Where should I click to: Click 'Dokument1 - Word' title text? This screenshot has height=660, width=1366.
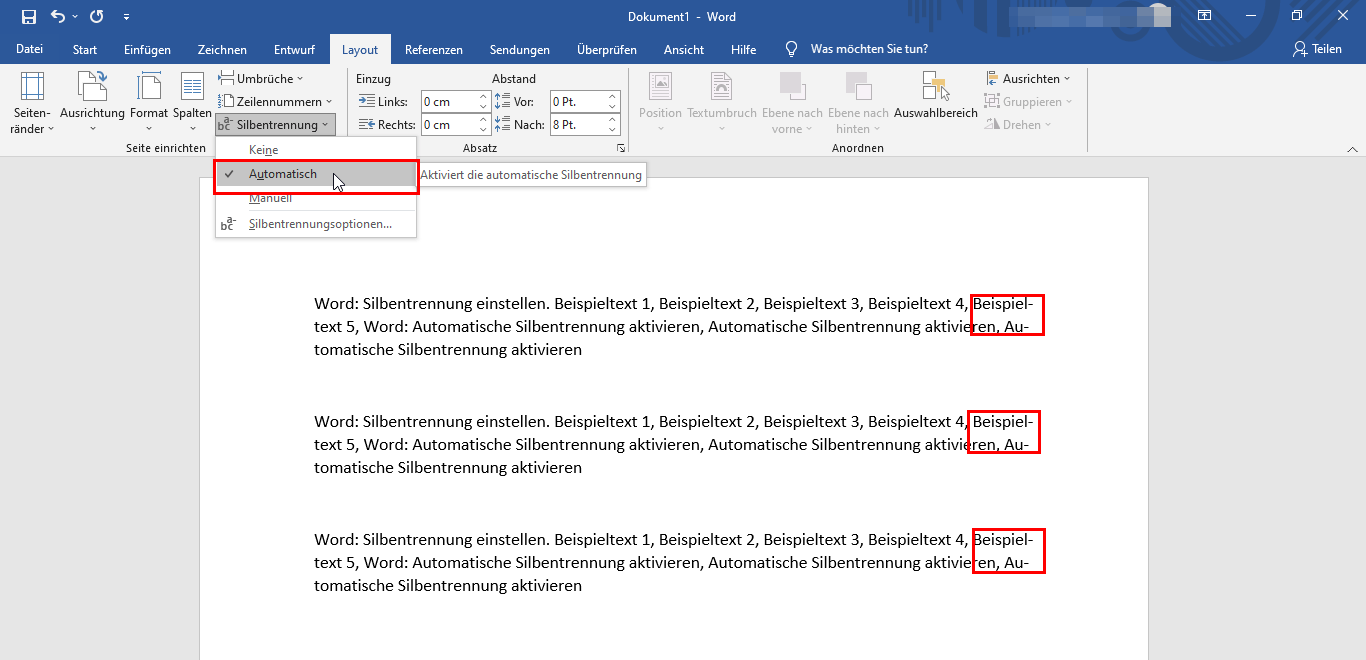(683, 17)
